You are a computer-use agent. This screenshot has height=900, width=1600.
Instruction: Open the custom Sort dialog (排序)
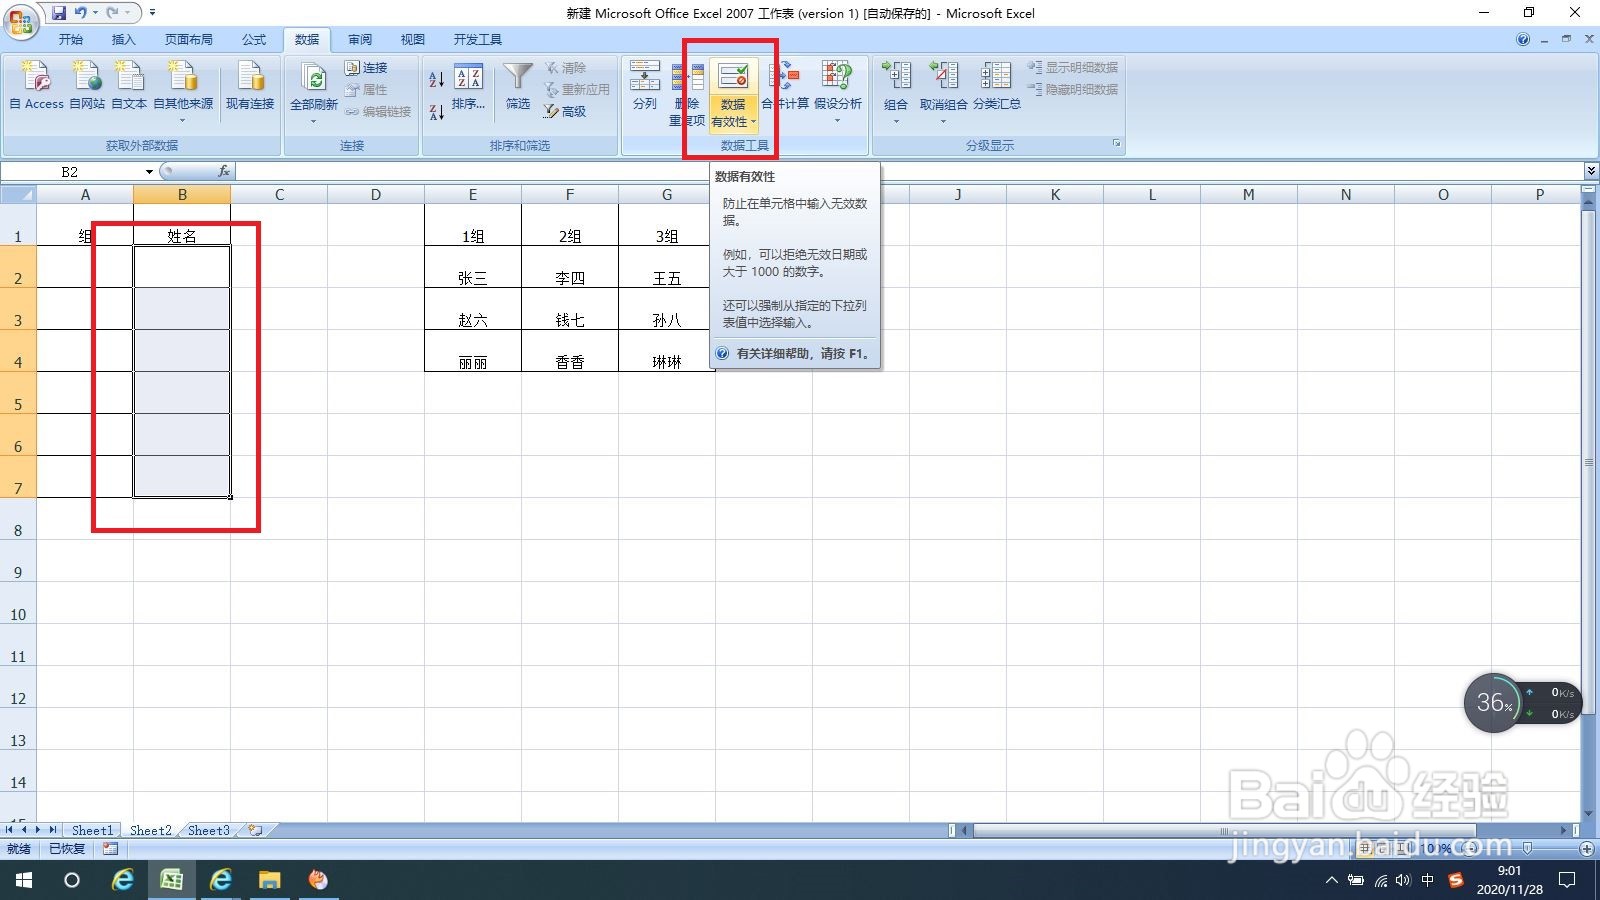pyautogui.click(x=468, y=88)
